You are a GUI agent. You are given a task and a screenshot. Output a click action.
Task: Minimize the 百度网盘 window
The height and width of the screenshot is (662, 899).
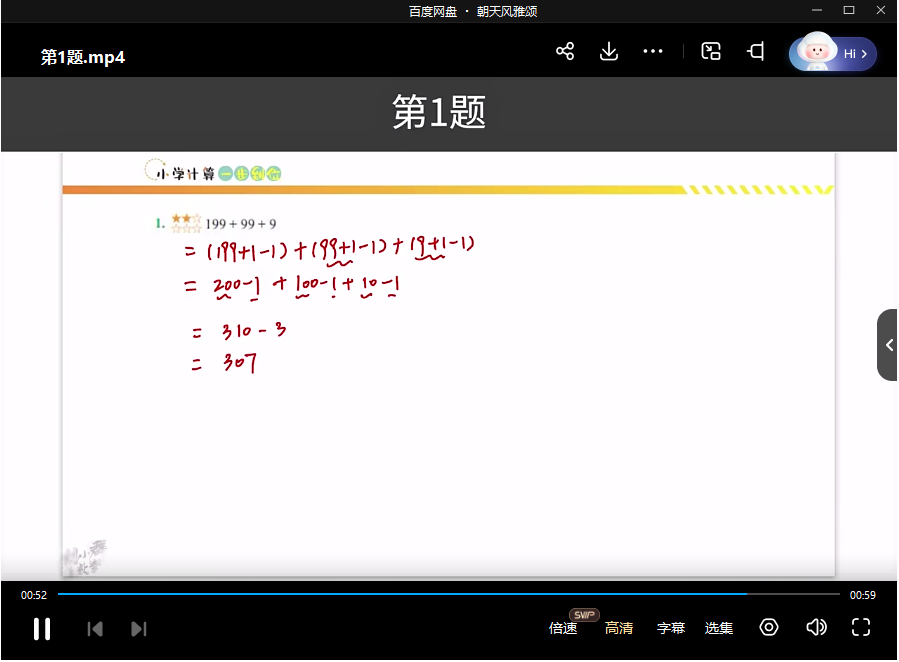[817, 10]
